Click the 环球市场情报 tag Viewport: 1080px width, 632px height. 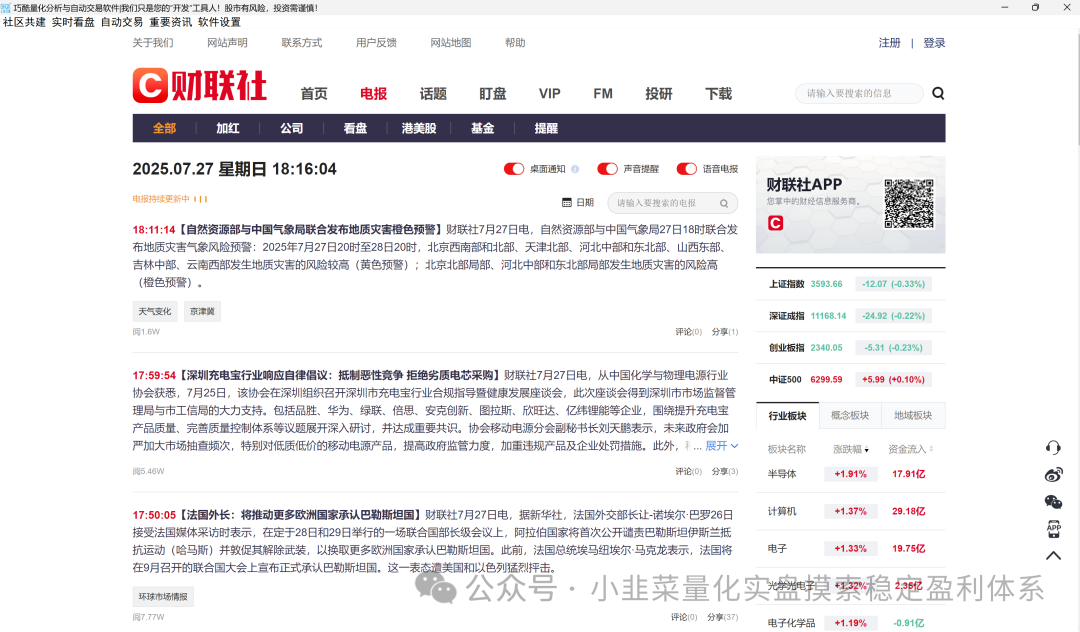click(x=163, y=597)
